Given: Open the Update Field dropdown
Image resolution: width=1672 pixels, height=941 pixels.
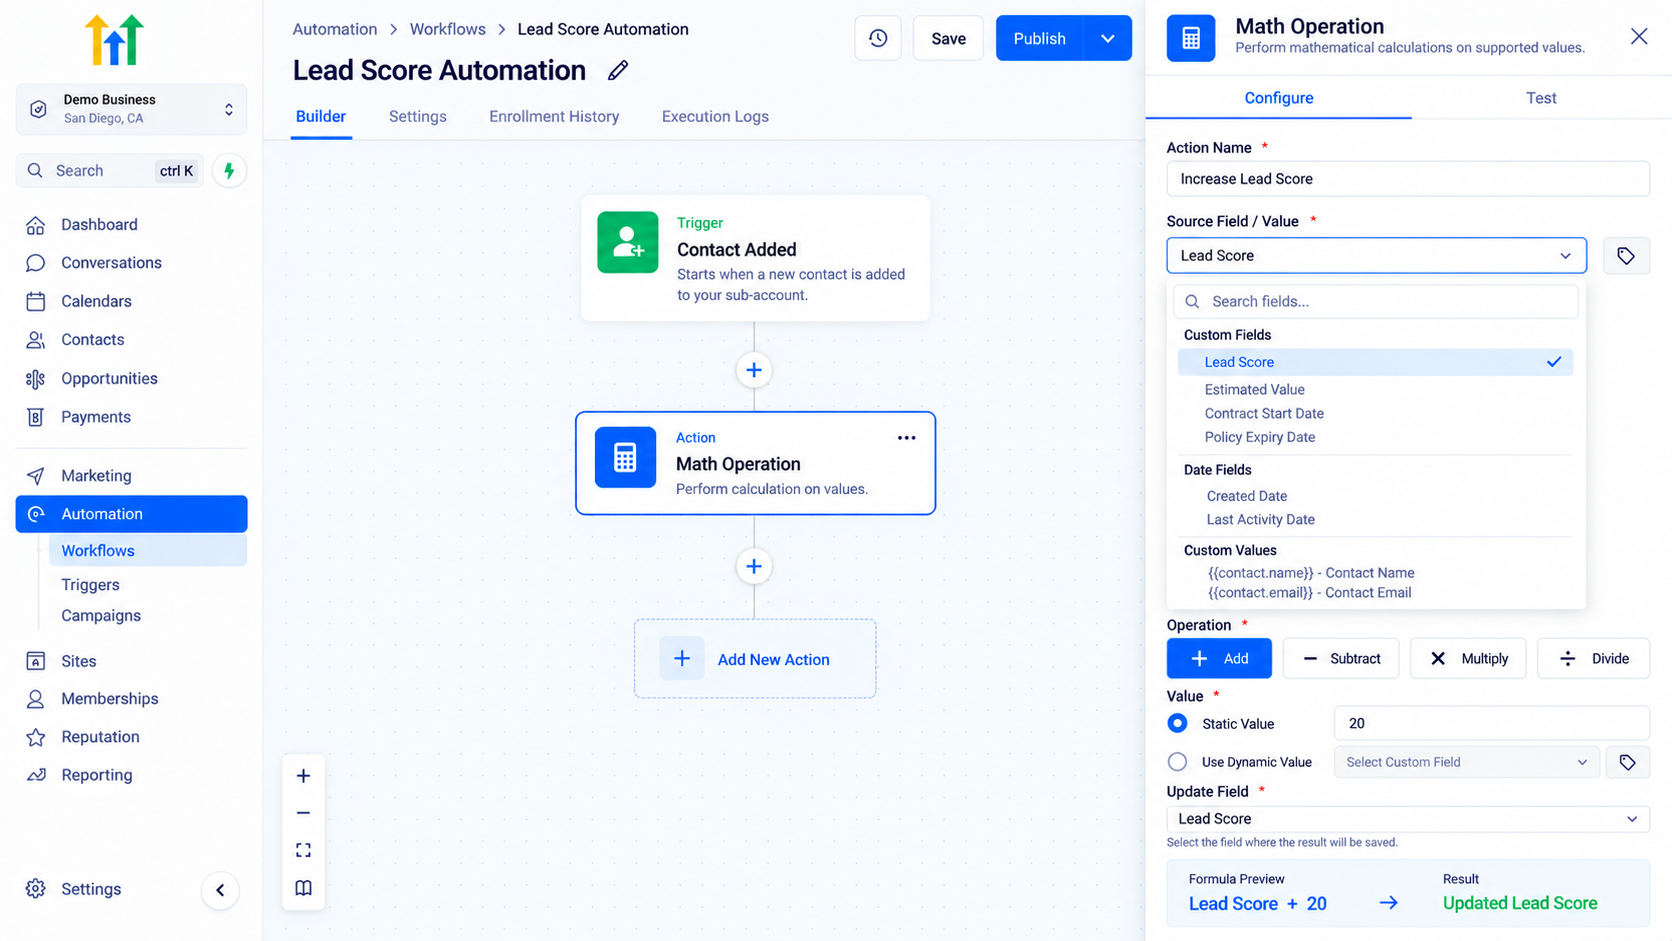Looking at the screenshot, I should 1408,819.
